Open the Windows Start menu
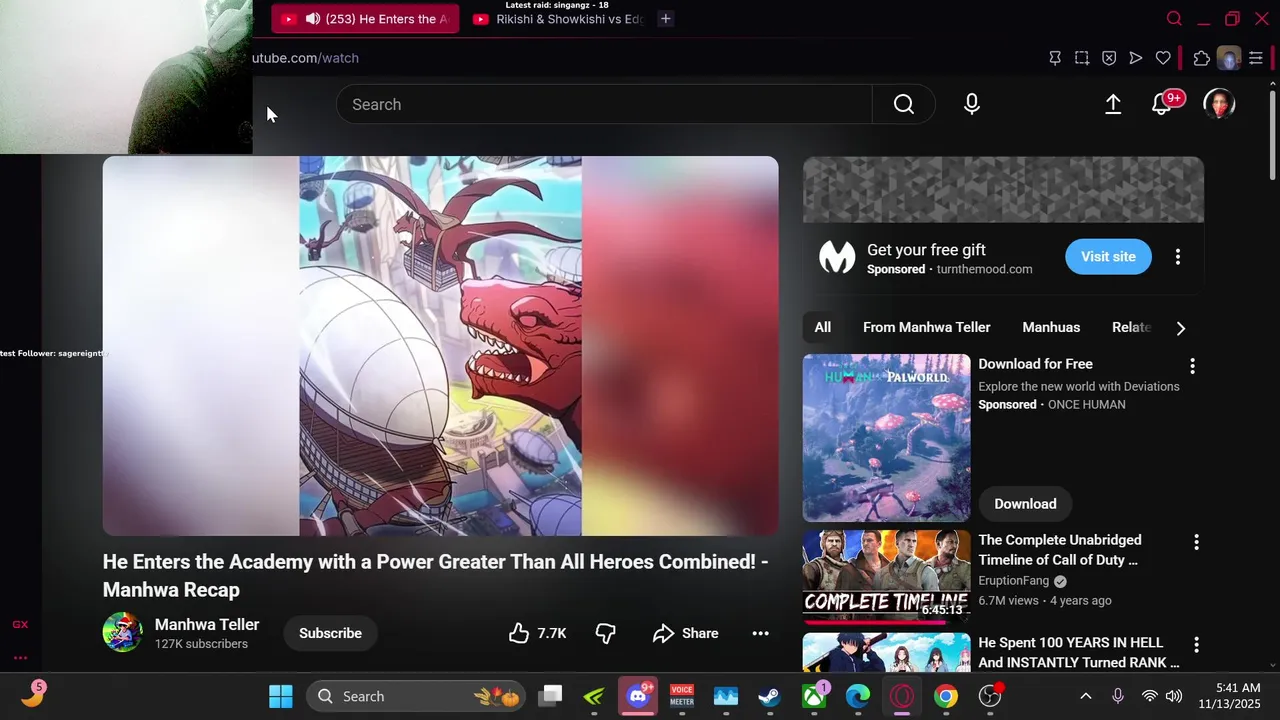Image resolution: width=1280 pixels, height=720 pixels. [281, 696]
